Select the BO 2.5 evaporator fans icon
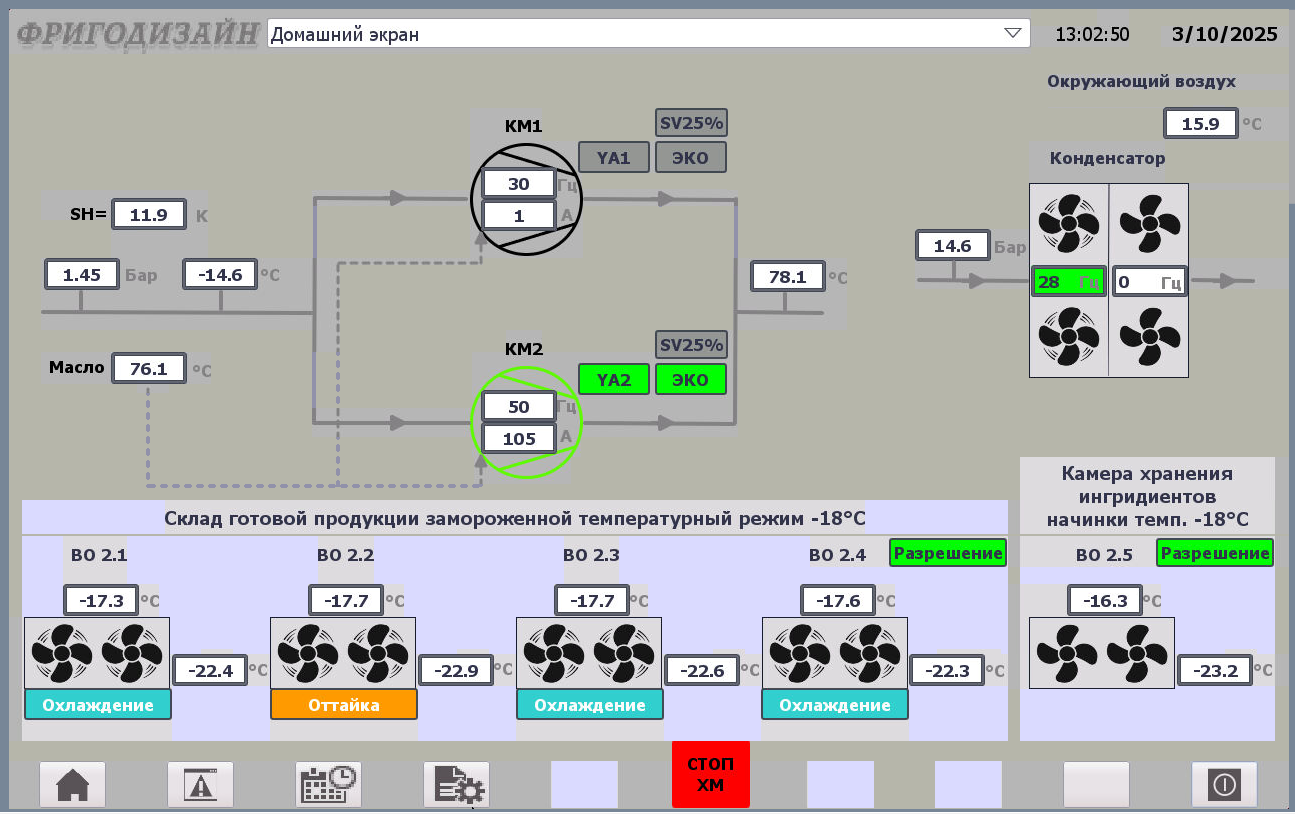The height and width of the screenshot is (814, 1295). click(1101, 653)
